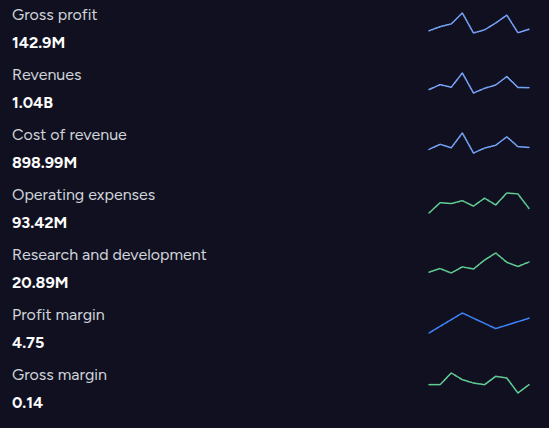Select the 93.42M operating expenses value

click(x=40, y=223)
